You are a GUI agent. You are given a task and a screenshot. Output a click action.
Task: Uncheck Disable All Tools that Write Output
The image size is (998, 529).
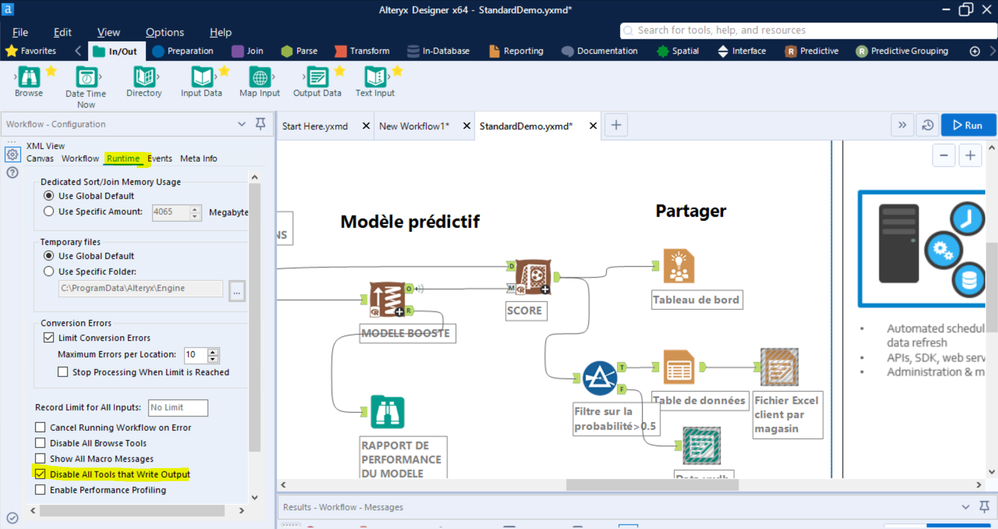point(40,474)
